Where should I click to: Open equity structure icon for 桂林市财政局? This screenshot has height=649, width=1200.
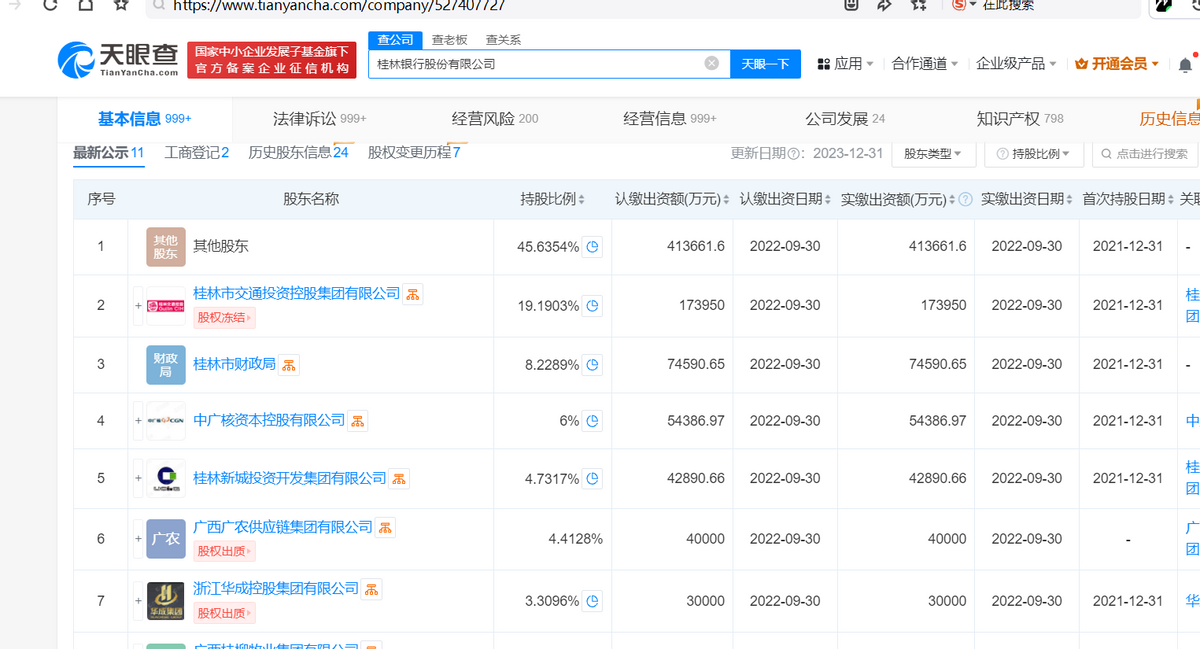[289, 365]
